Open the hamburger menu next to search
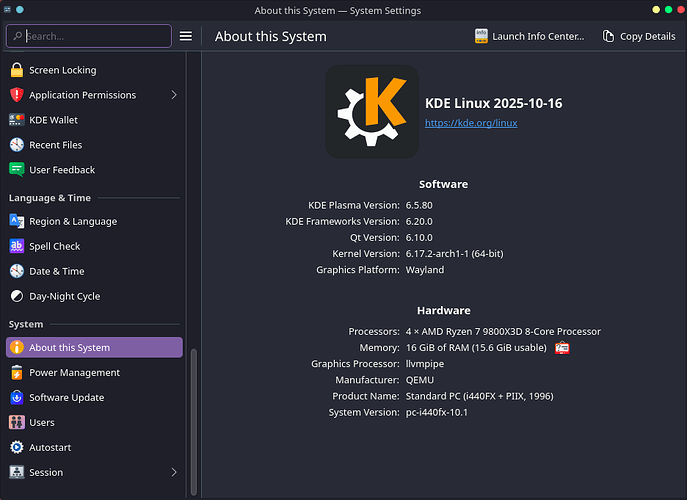 click(185, 36)
